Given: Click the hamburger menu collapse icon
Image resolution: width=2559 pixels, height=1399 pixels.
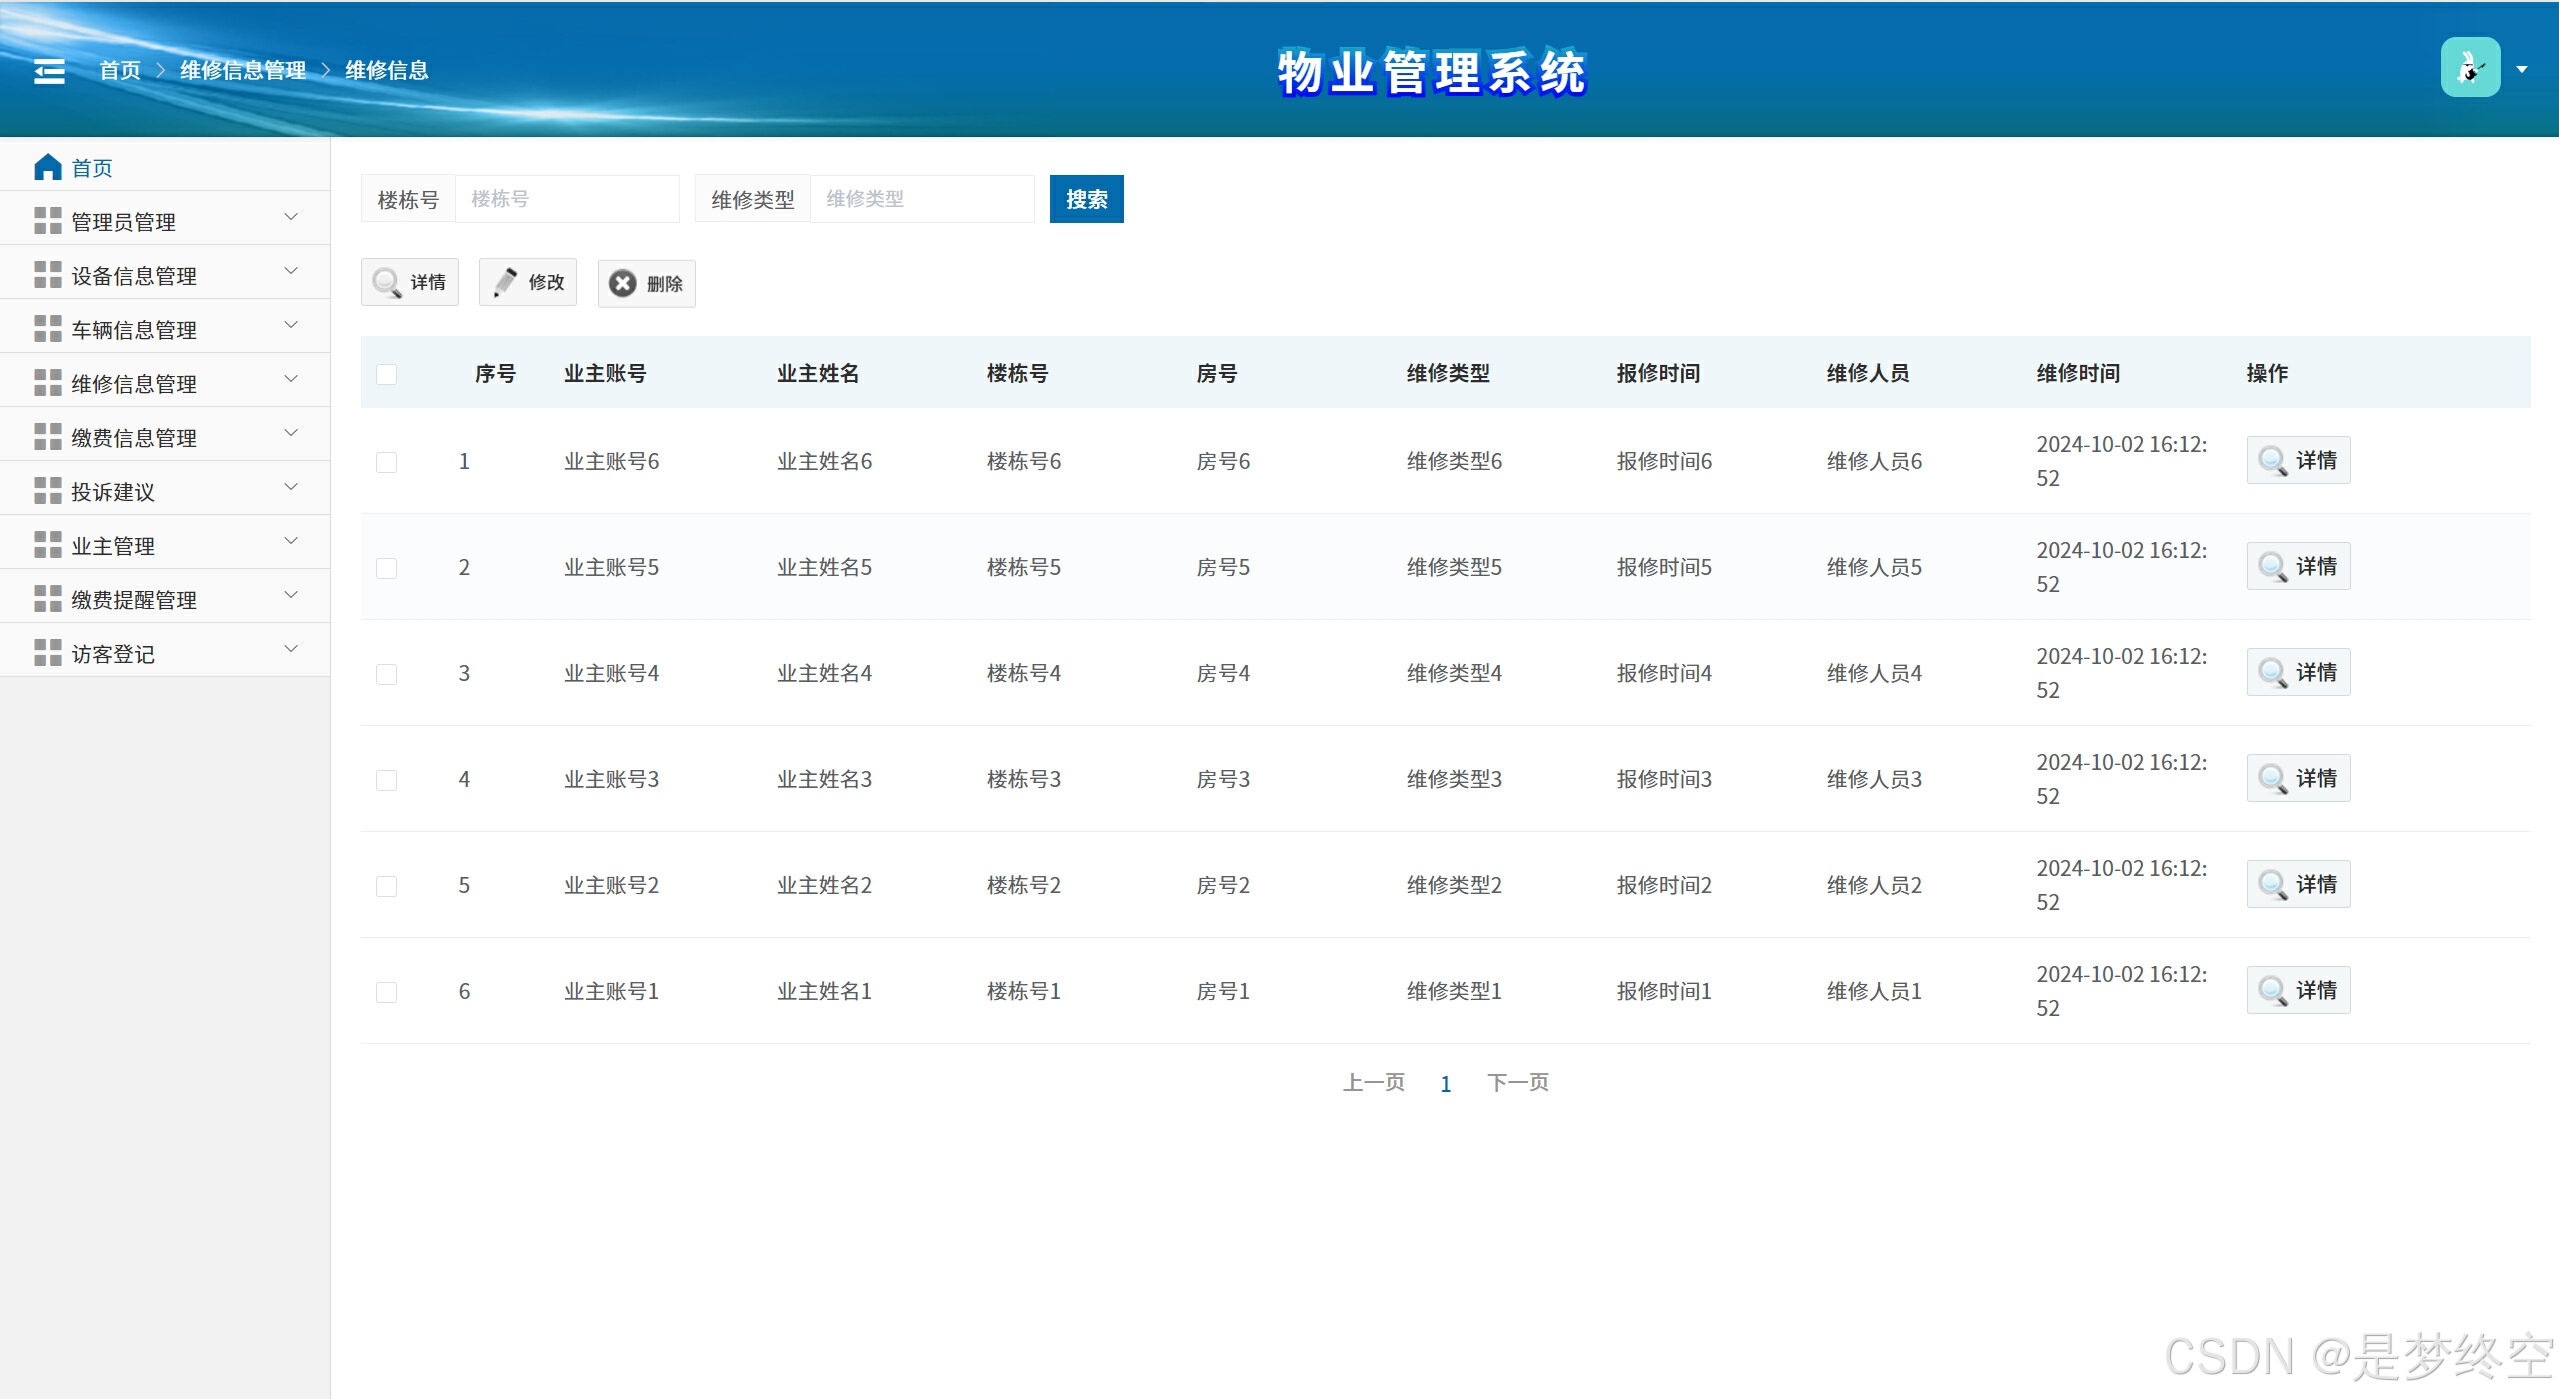Looking at the screenshot, I should (x=49, y=71).
